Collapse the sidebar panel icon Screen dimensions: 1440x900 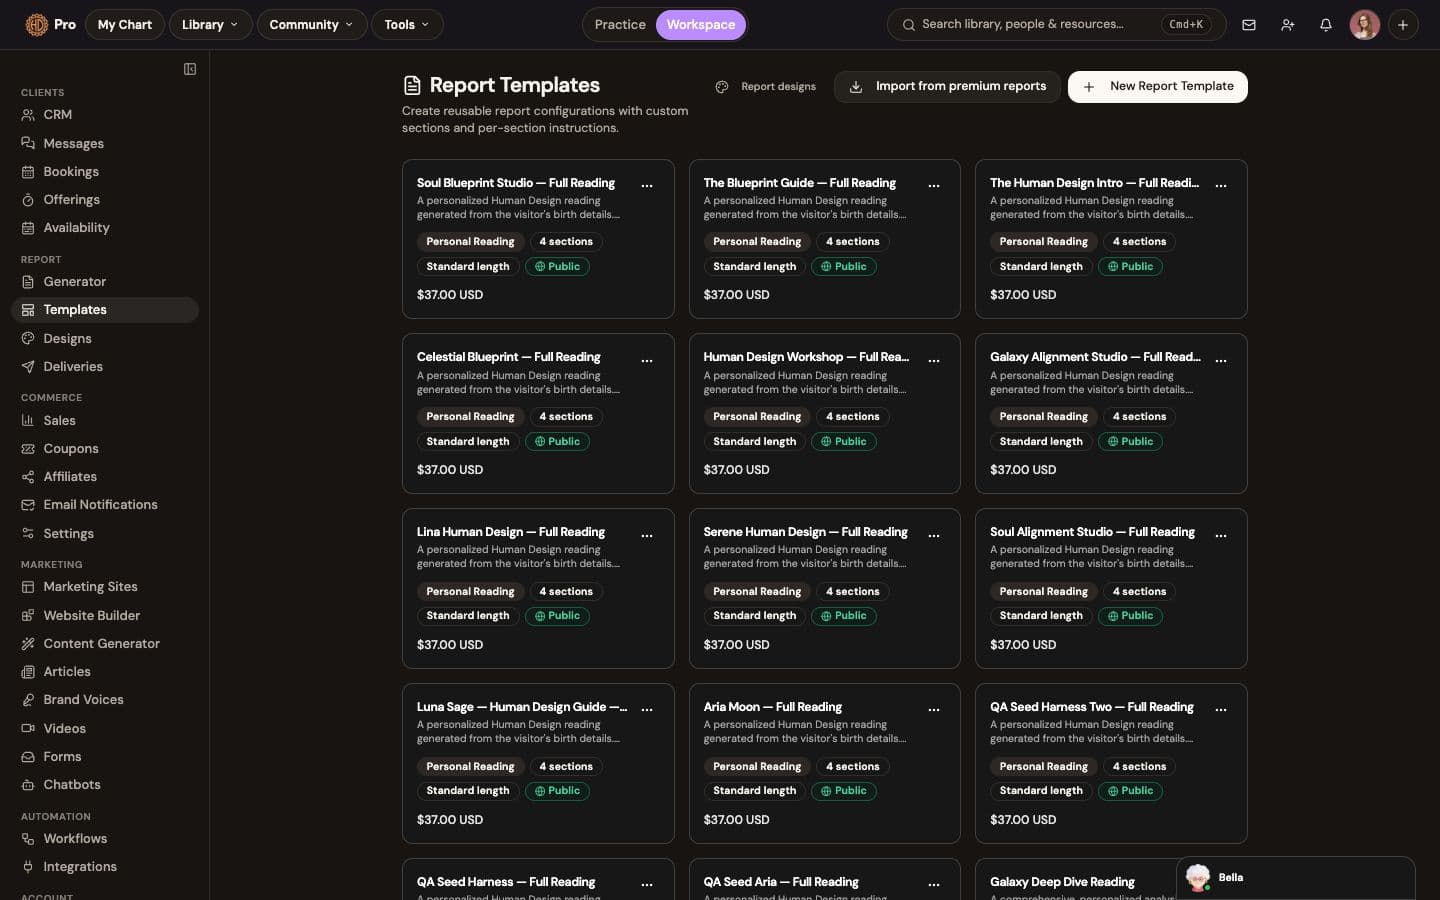[190, 69]
